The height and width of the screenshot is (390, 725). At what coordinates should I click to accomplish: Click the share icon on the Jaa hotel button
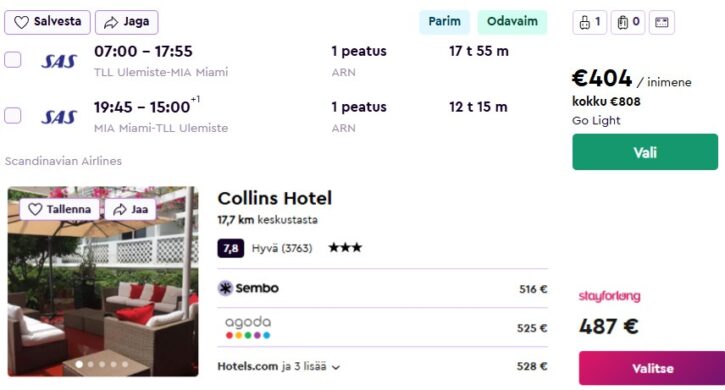(120, 210)
